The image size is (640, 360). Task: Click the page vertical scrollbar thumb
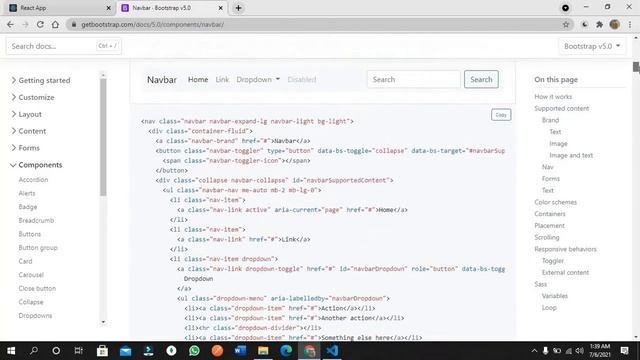tap(636, 67)
